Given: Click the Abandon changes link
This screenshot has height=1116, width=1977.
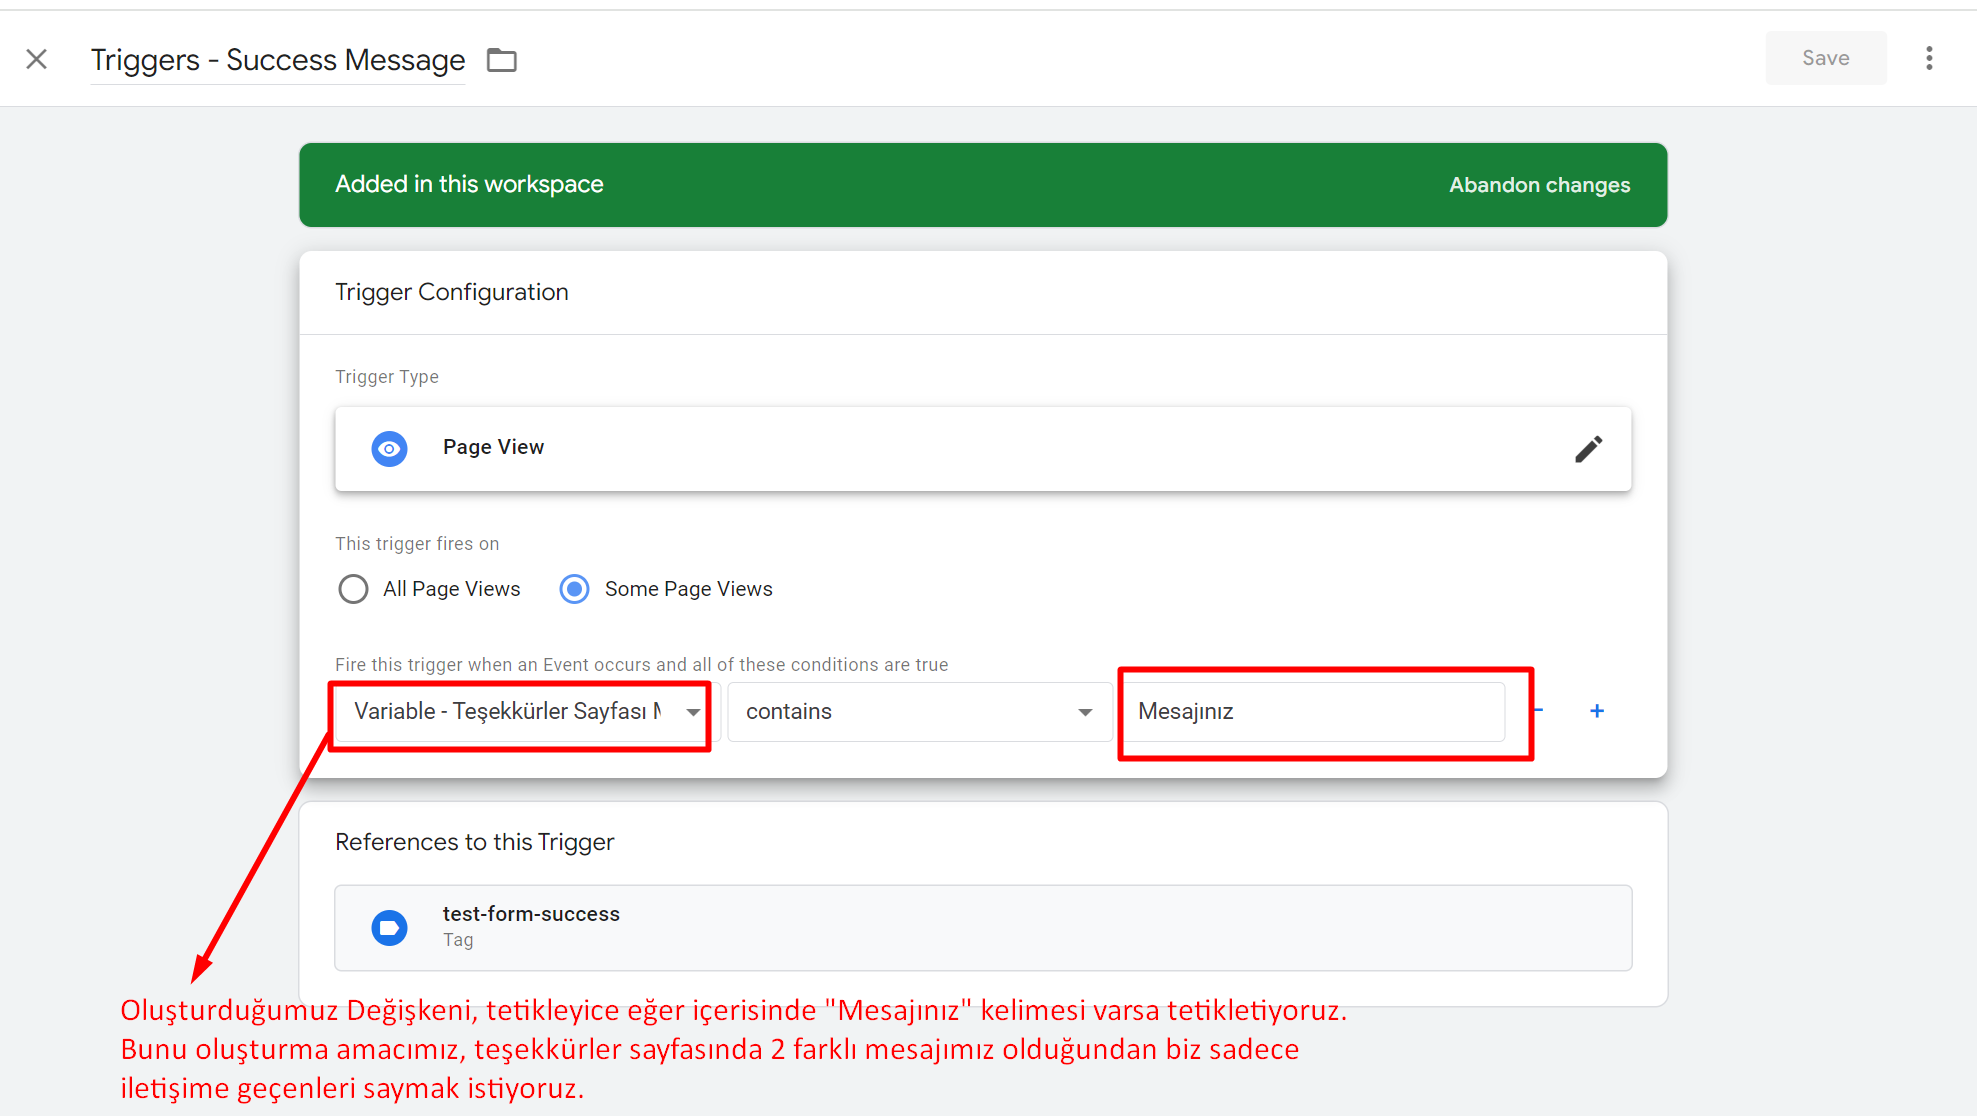Looking at the screenshot, I should tap(1539, 185).
